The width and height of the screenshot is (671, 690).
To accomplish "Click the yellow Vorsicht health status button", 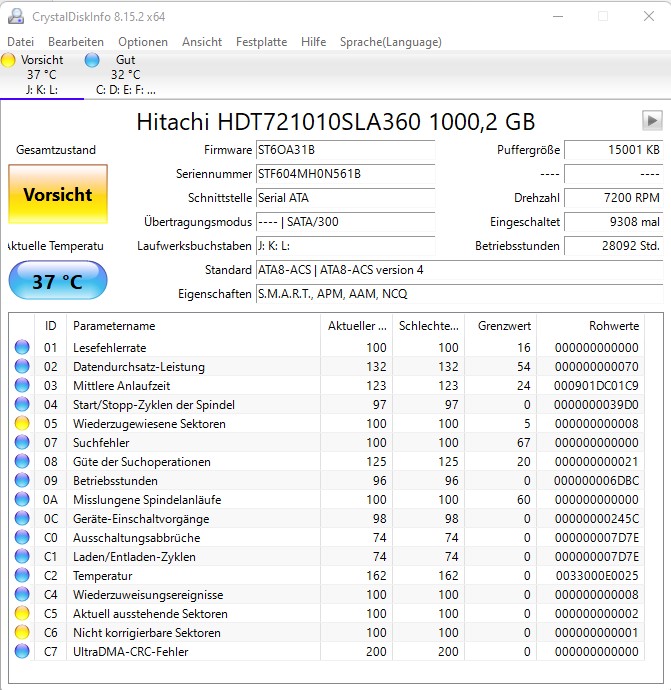I will point(58,194).
